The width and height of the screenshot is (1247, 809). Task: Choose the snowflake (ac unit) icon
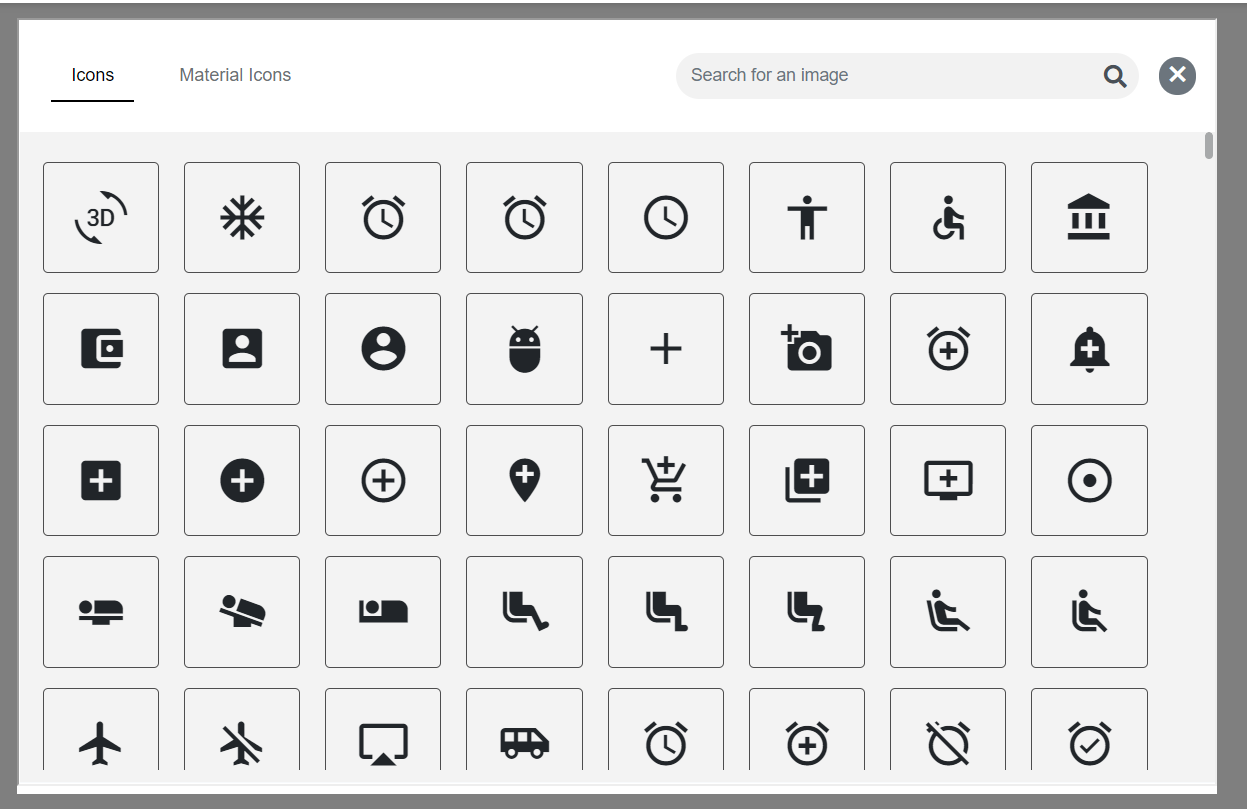(x=242, y=217)
